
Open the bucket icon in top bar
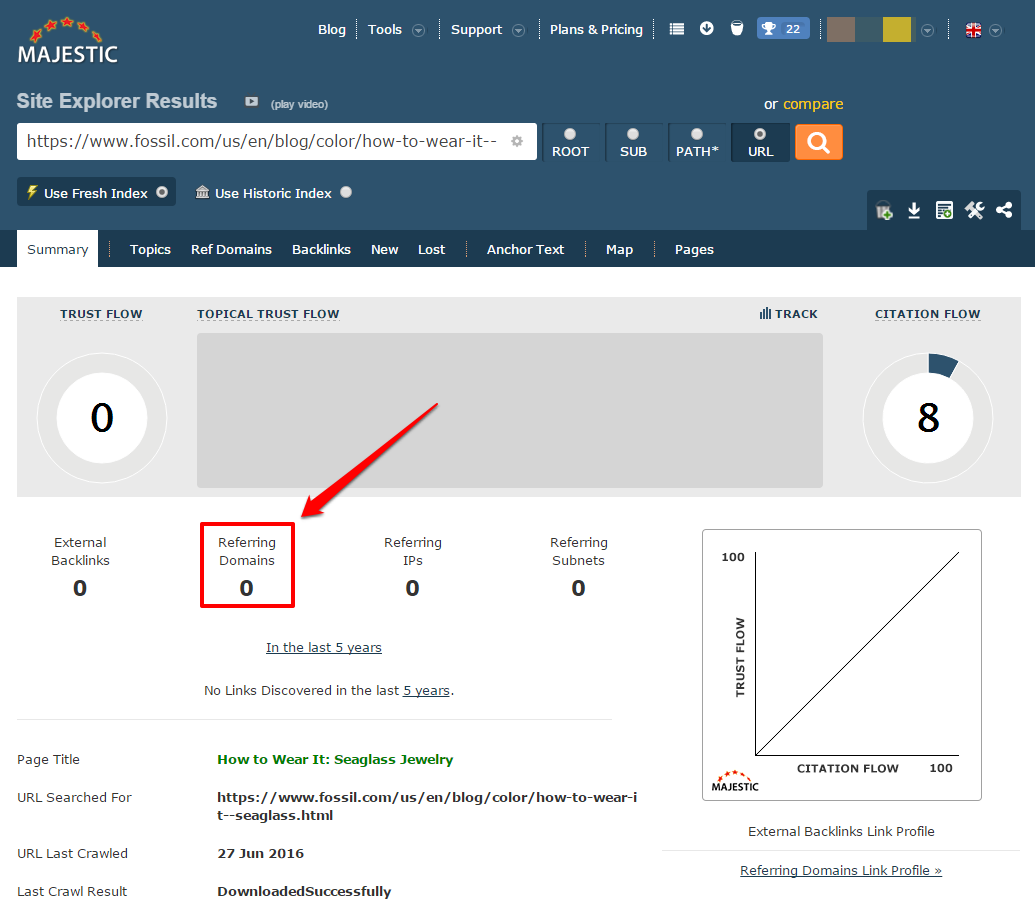click(x=737, y=28)
